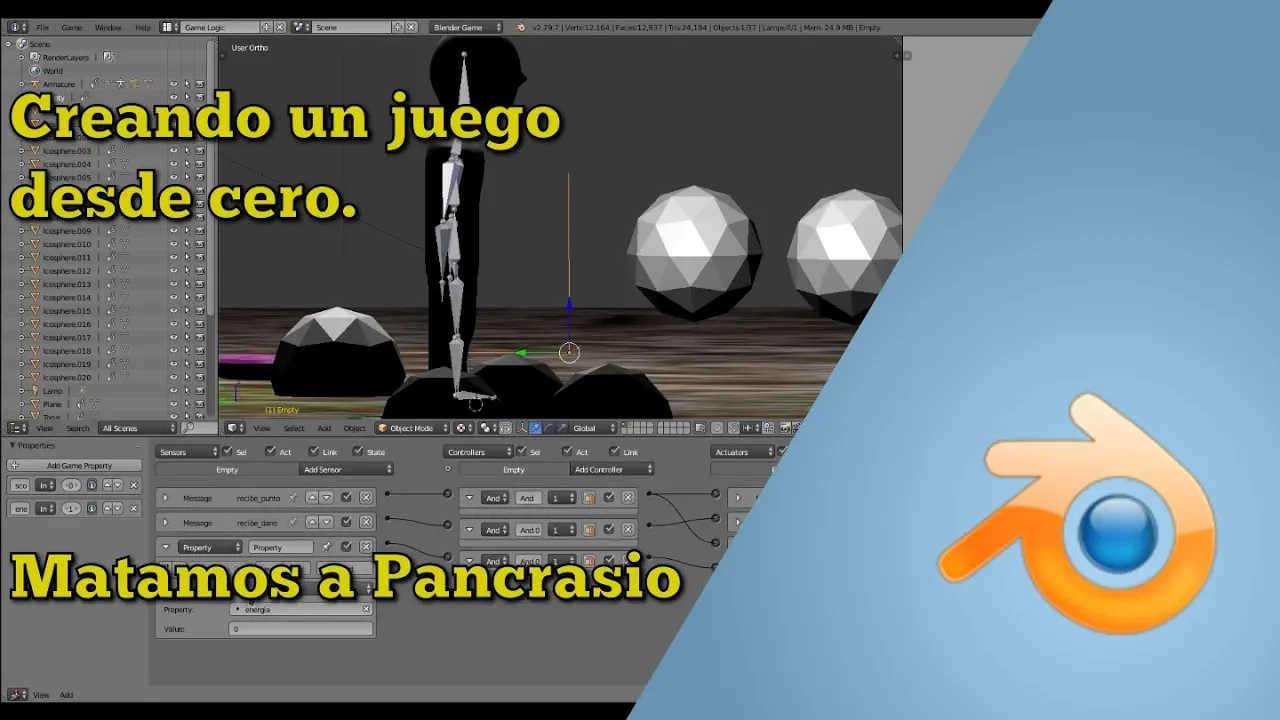Toggle debug info for 'ene' property
The width and height of the screenshot is (1280, 720).
(x=91, y=509)
